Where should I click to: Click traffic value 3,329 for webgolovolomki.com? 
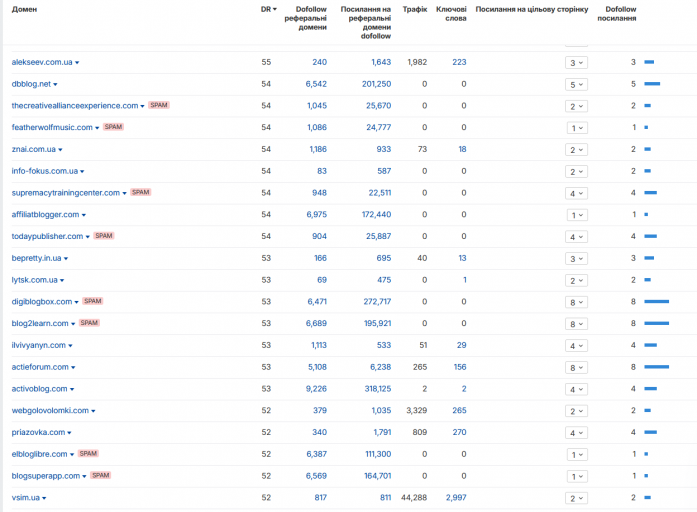[x=417, y=411]
